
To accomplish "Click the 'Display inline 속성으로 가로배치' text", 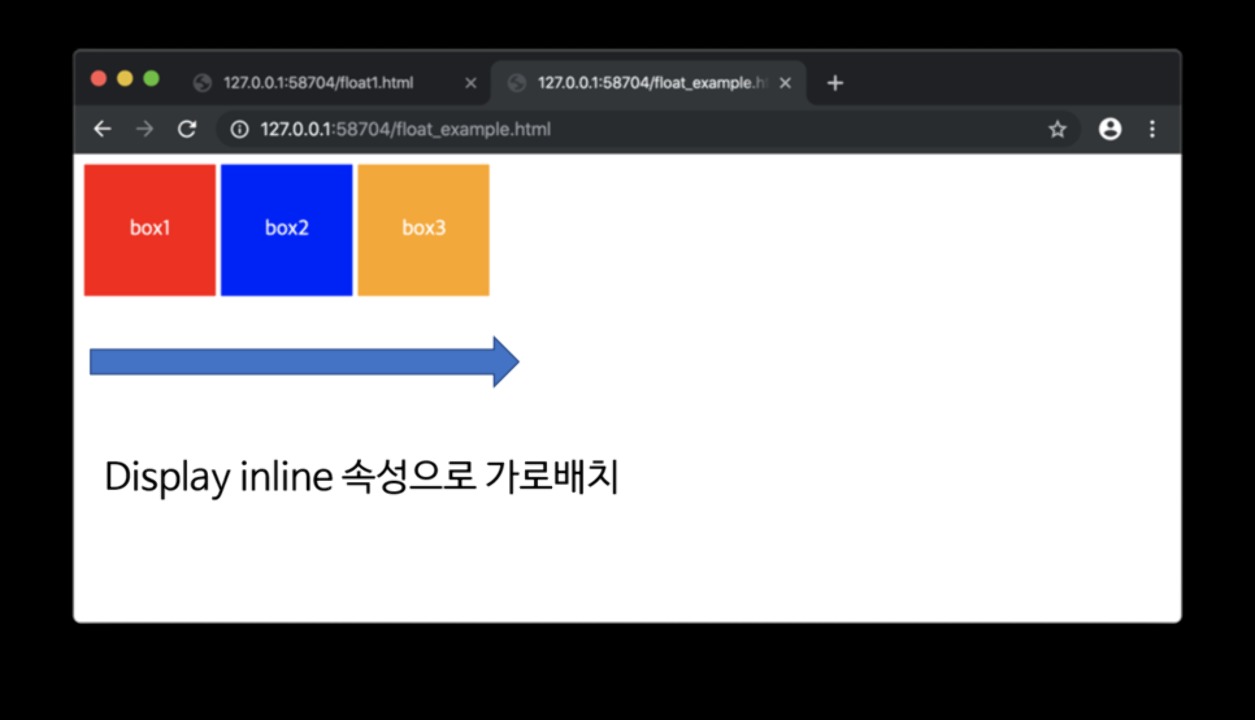I will [x=362, y=477].
